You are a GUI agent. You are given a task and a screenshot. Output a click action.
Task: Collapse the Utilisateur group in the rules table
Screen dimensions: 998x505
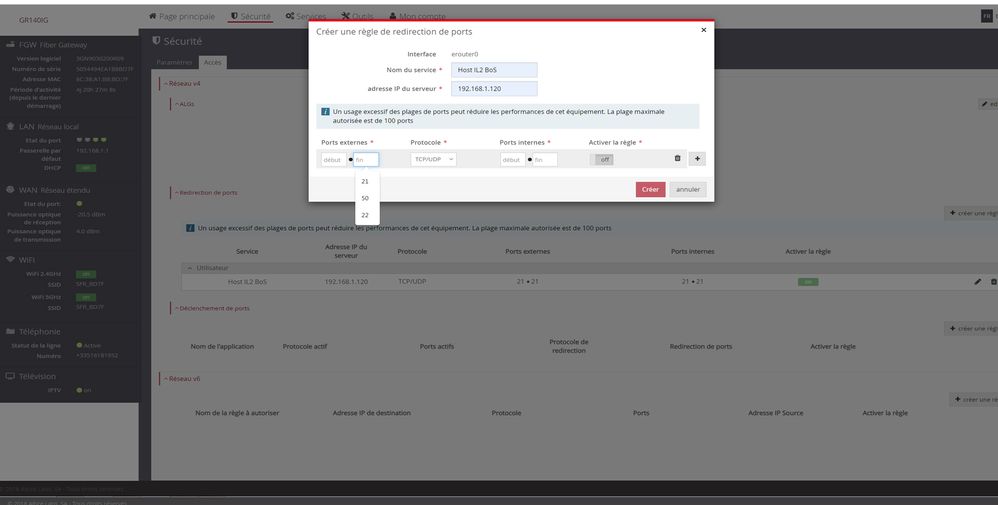[x=189, y=269]
